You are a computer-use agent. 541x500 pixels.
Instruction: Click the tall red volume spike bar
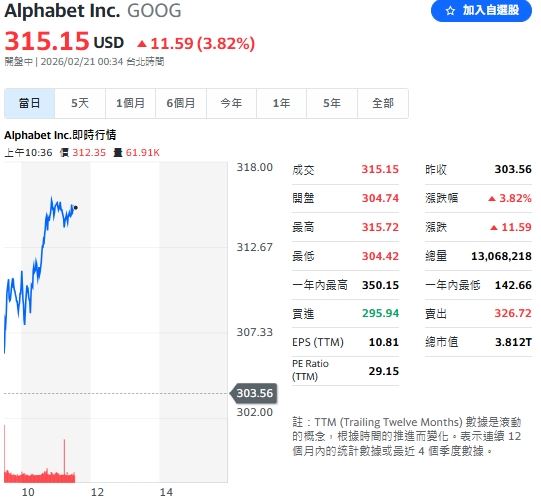pos(64,457)
